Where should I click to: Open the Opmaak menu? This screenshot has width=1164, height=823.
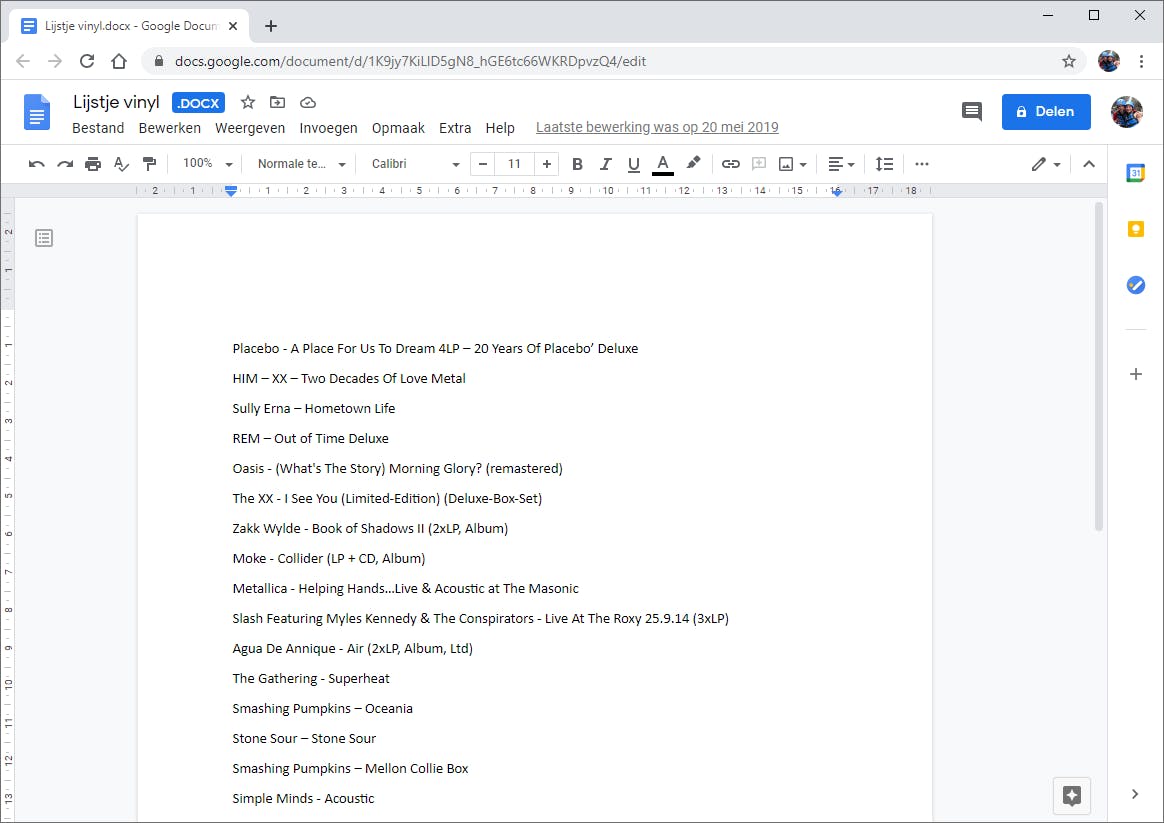tap(398, 128)
